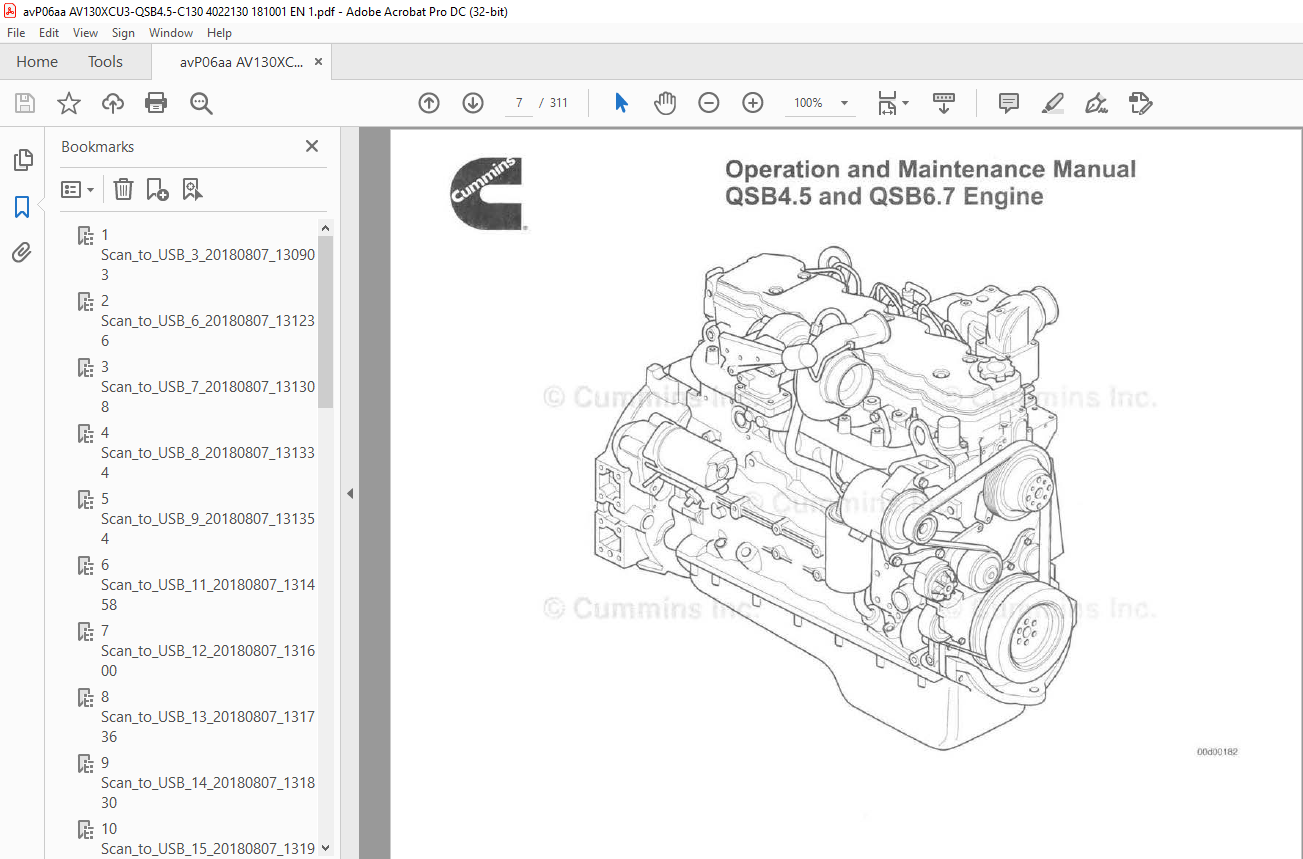Viewport: 1303px width, 859px height.
Task: Close the avP06aa document tab
Action: pyautogui.click(x=319, y=62)
